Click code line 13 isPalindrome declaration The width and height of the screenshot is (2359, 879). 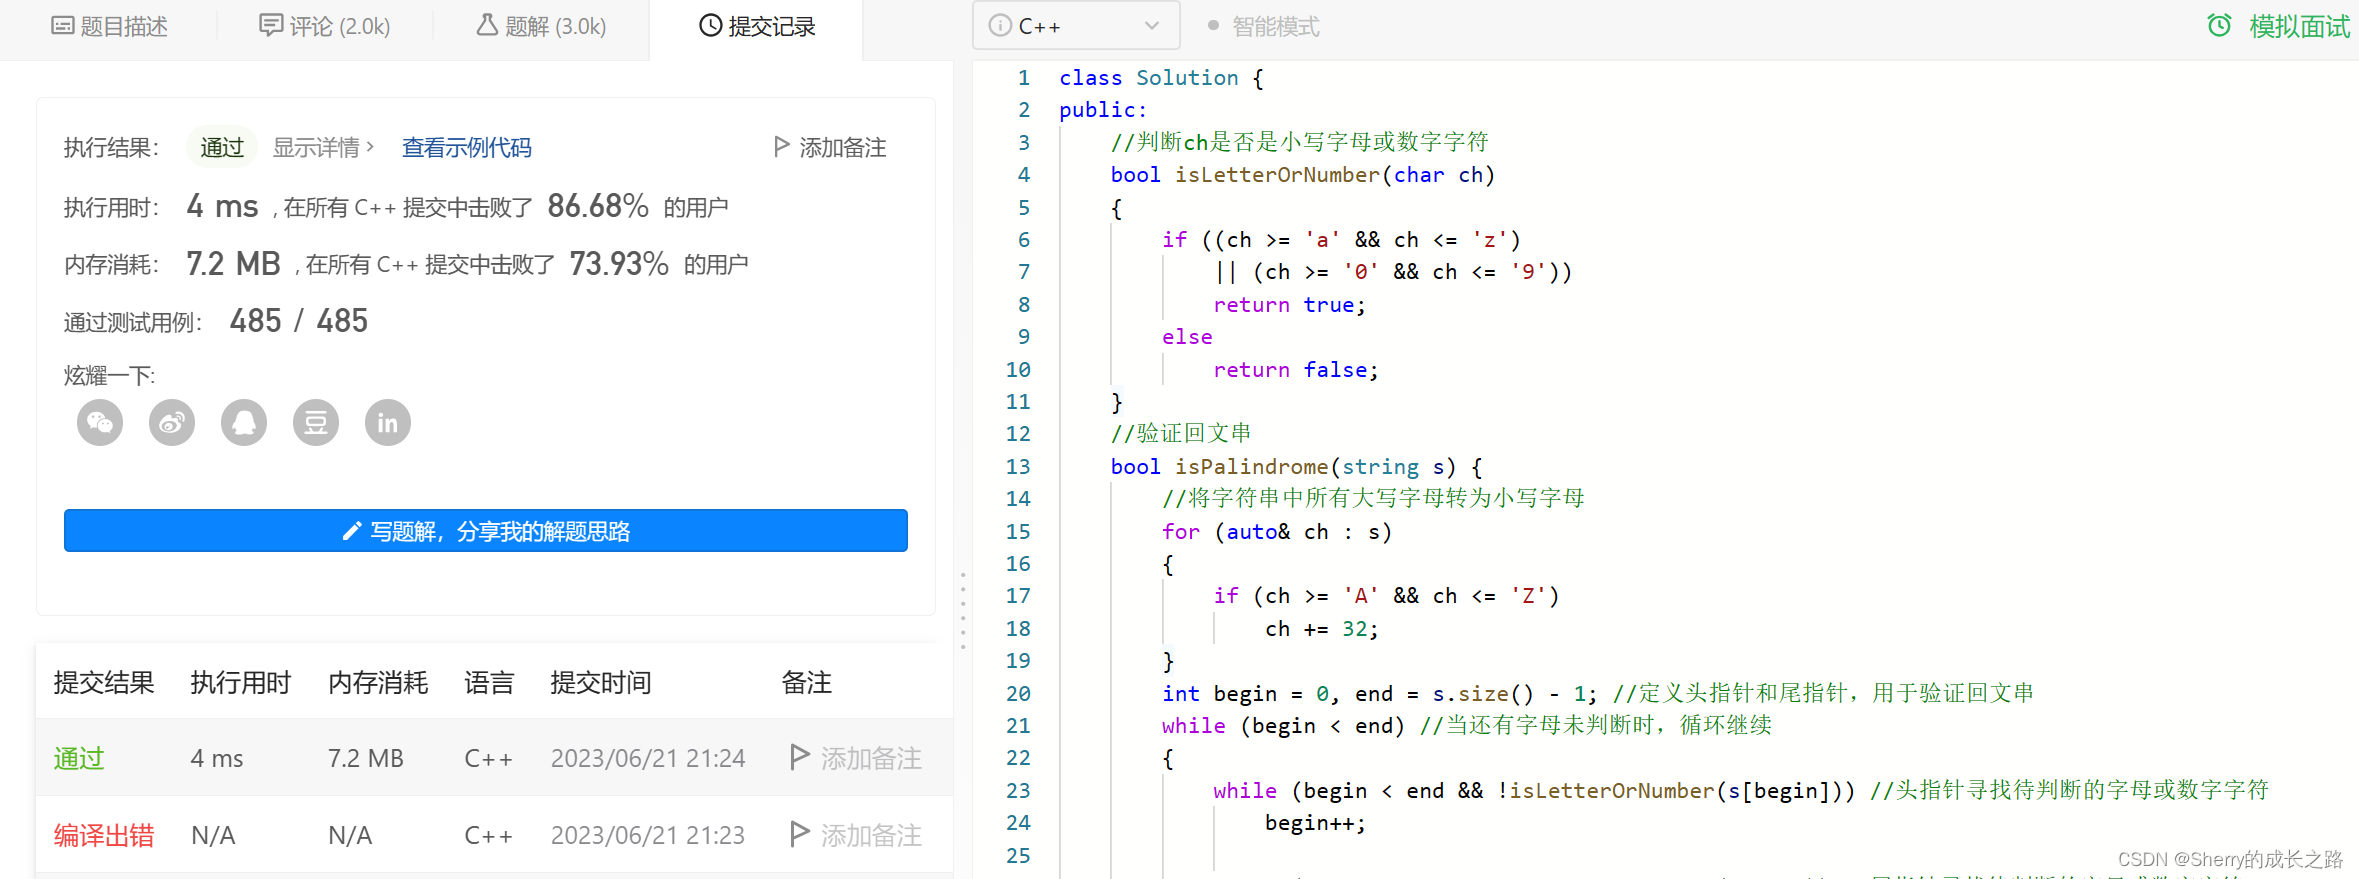click(1296, 466)
